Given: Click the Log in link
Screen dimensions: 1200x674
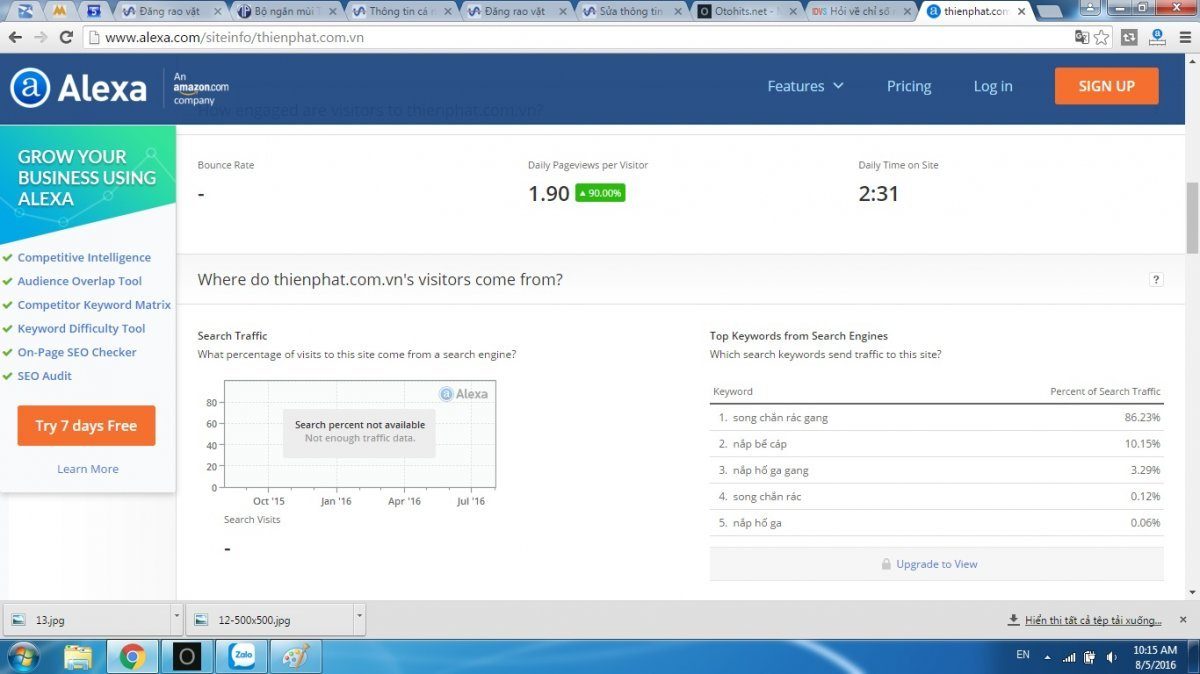Looking at the screenshot, I should pyautogui.click(x=993, y=86).
